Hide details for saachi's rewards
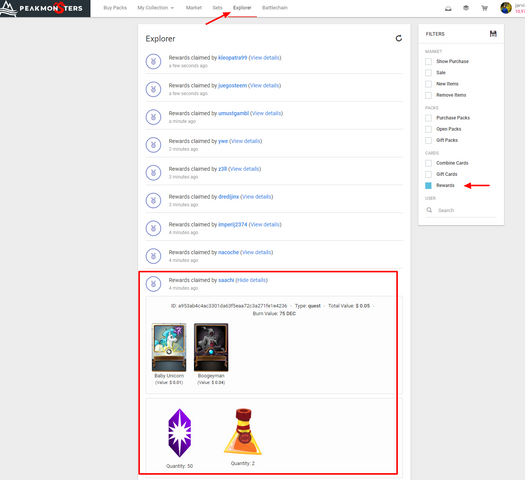The width and height of the screenshot is (525, 480). point(251,280)
